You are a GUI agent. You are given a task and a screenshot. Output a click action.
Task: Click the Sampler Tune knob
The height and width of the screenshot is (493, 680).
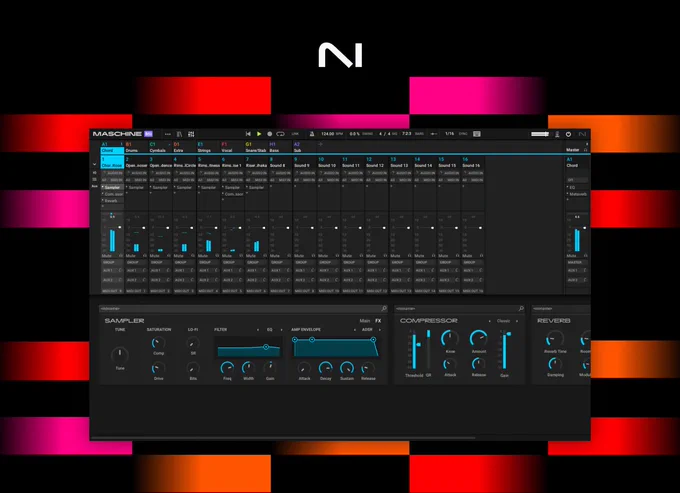tap(120, 355)
